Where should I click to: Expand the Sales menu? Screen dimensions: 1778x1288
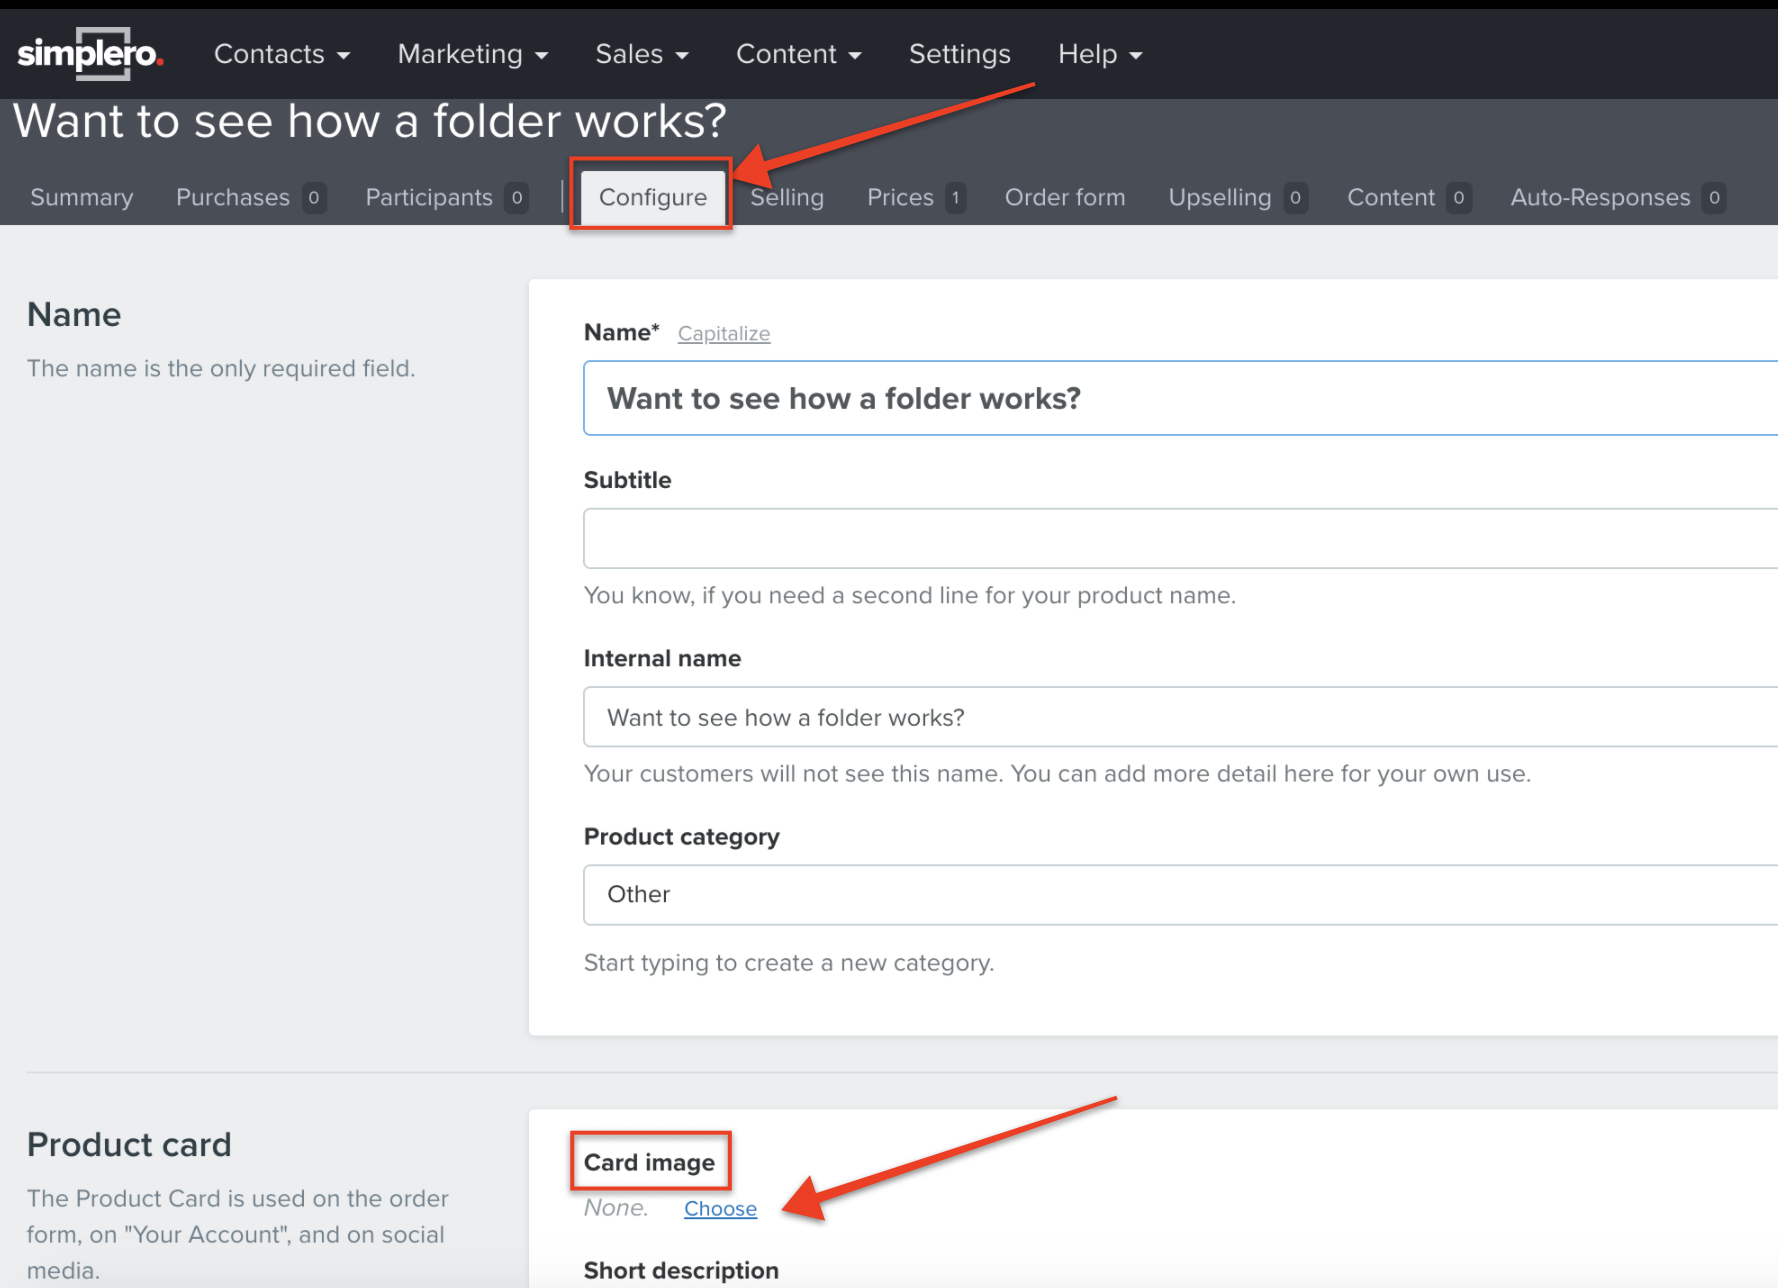pyautogui.click(x=642, y=54)
